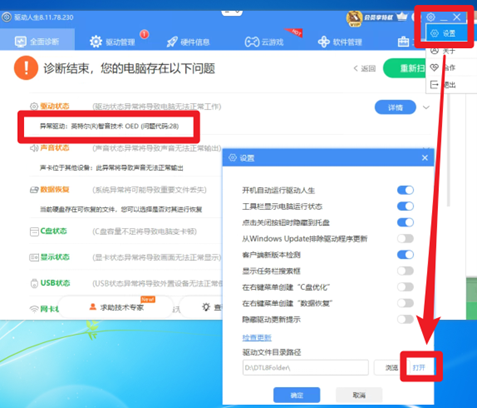Click the dropdown handle at window top center
The width and height of the screenshot is (477, 408).
[x=232, y=13]
